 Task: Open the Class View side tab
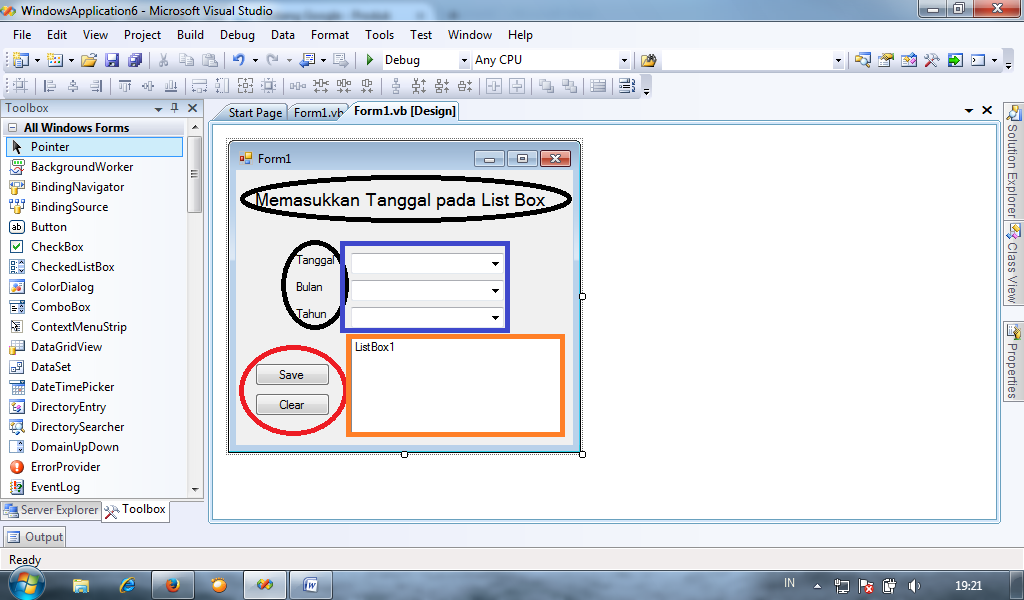click(x=1013, y=263)
